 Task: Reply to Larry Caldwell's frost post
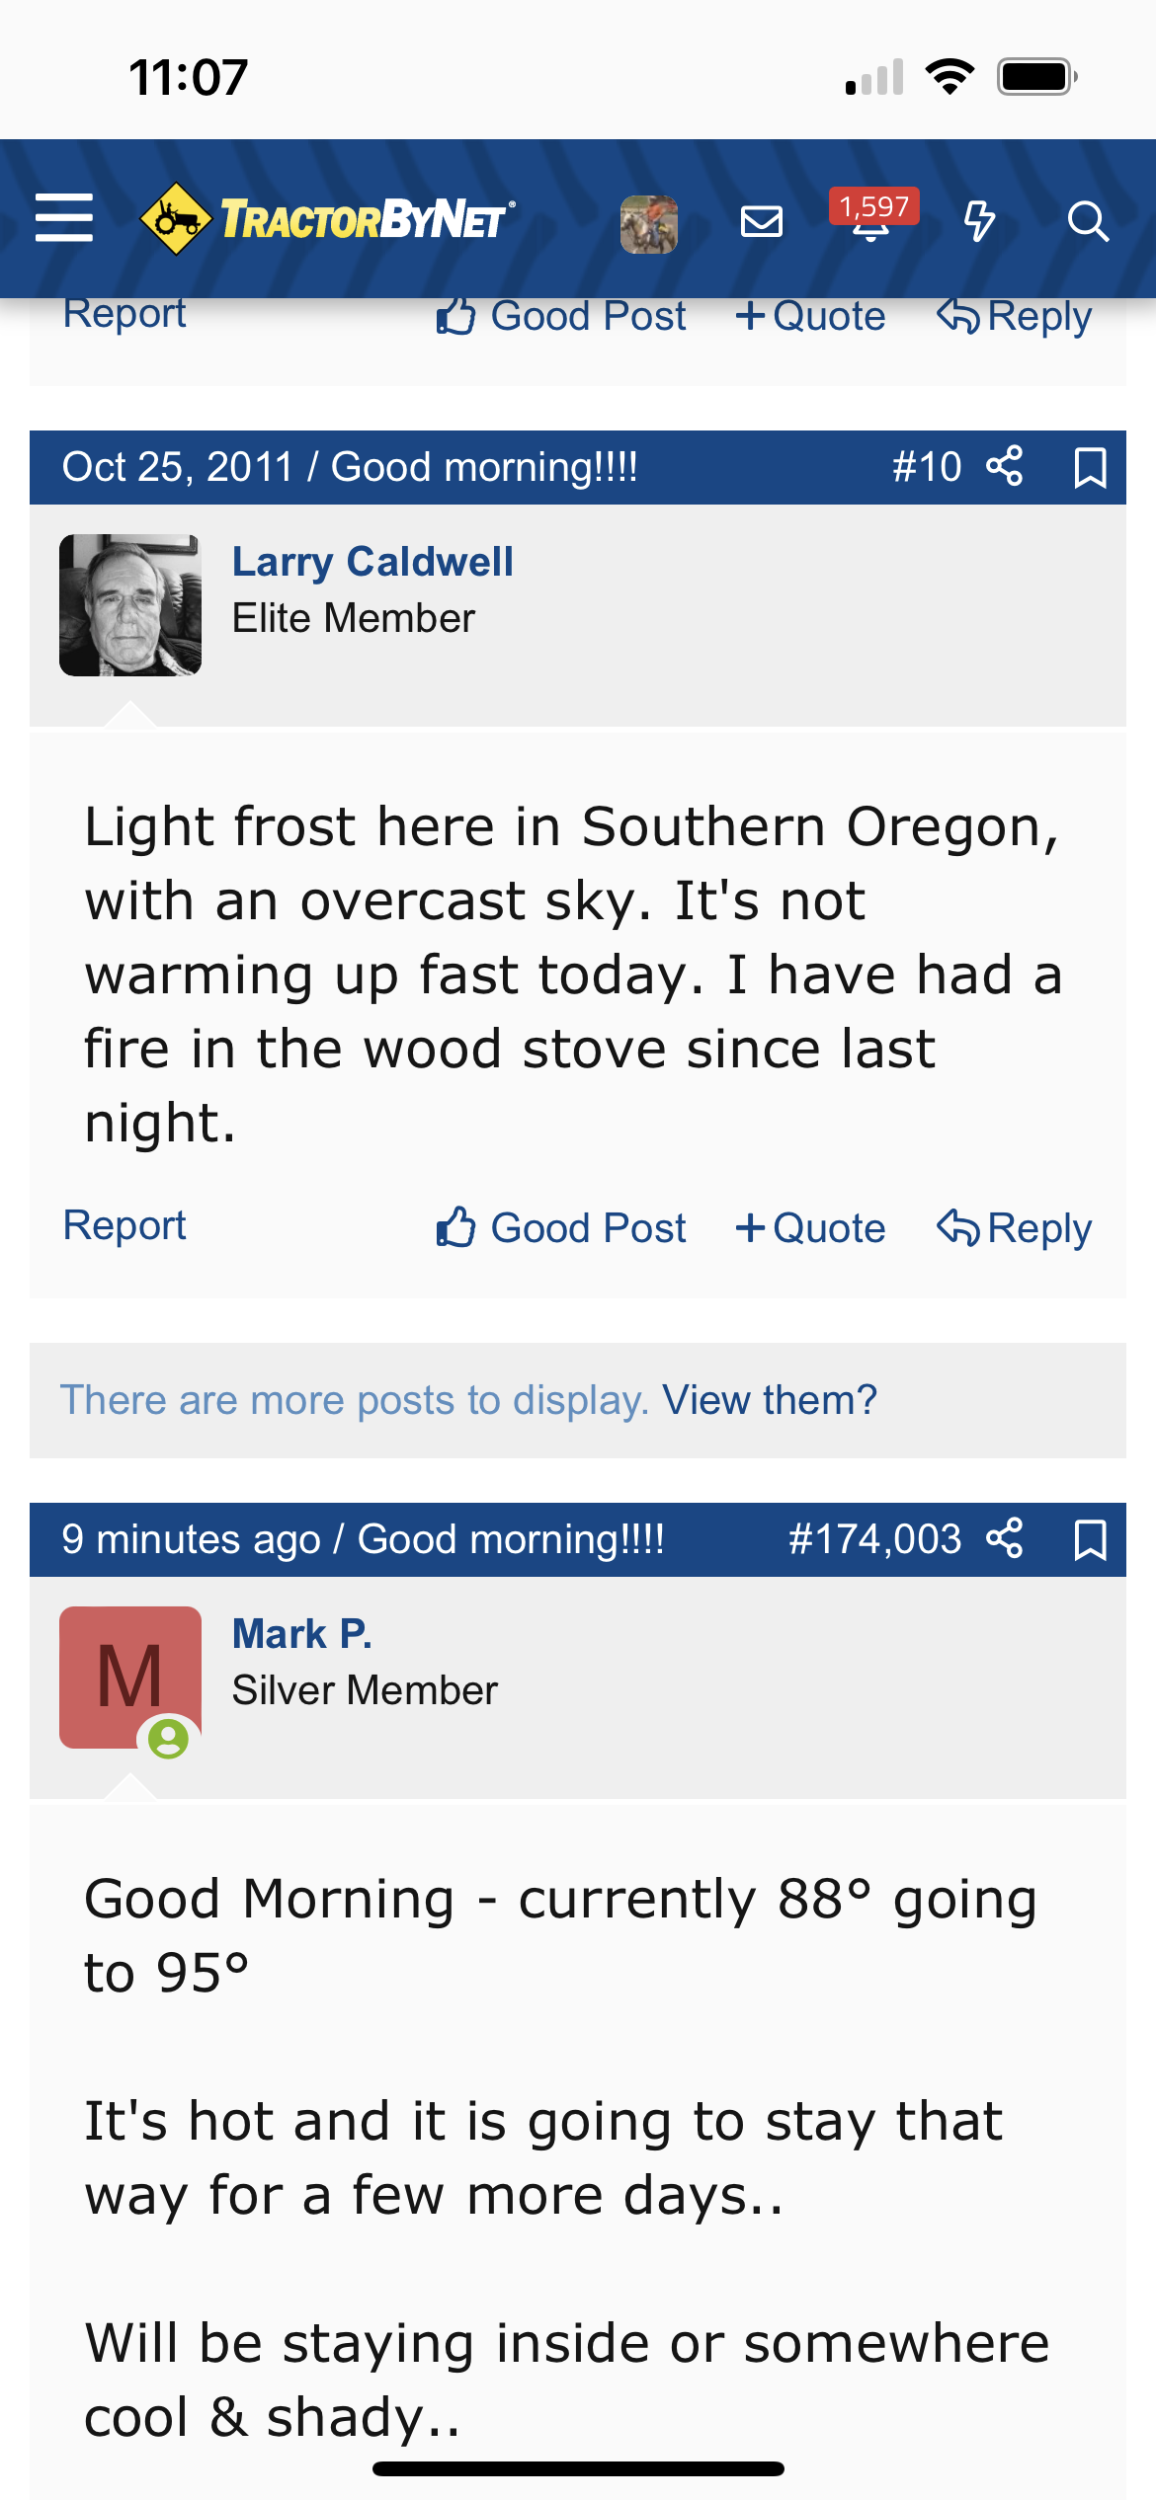1014,1227
